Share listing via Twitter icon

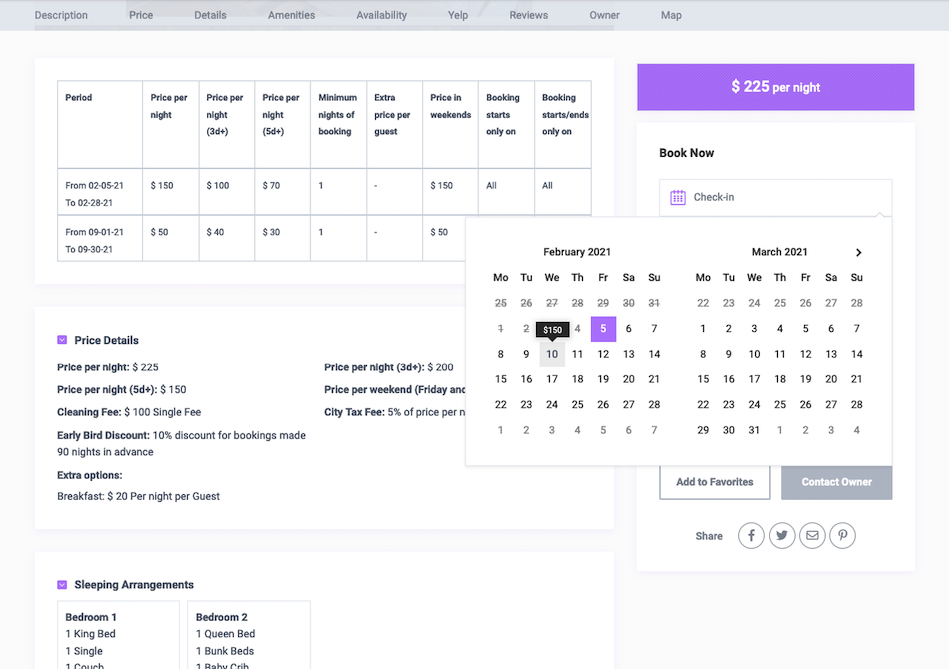pos(781,536)
